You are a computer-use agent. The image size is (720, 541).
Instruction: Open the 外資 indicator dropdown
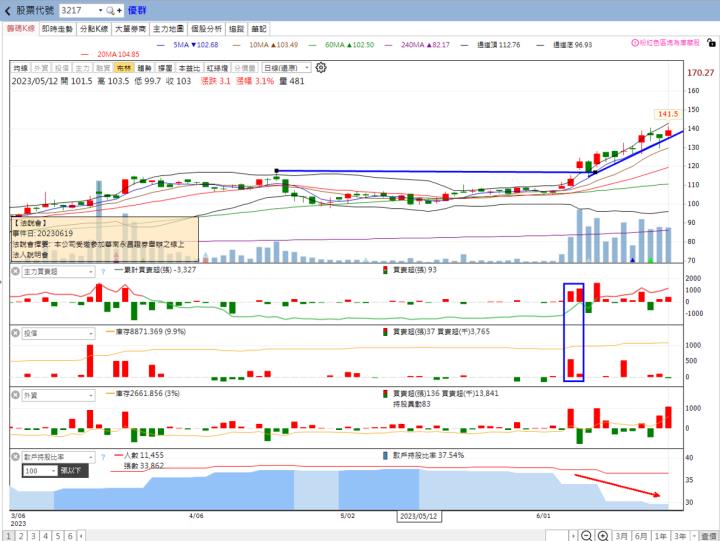click(59, 395)
